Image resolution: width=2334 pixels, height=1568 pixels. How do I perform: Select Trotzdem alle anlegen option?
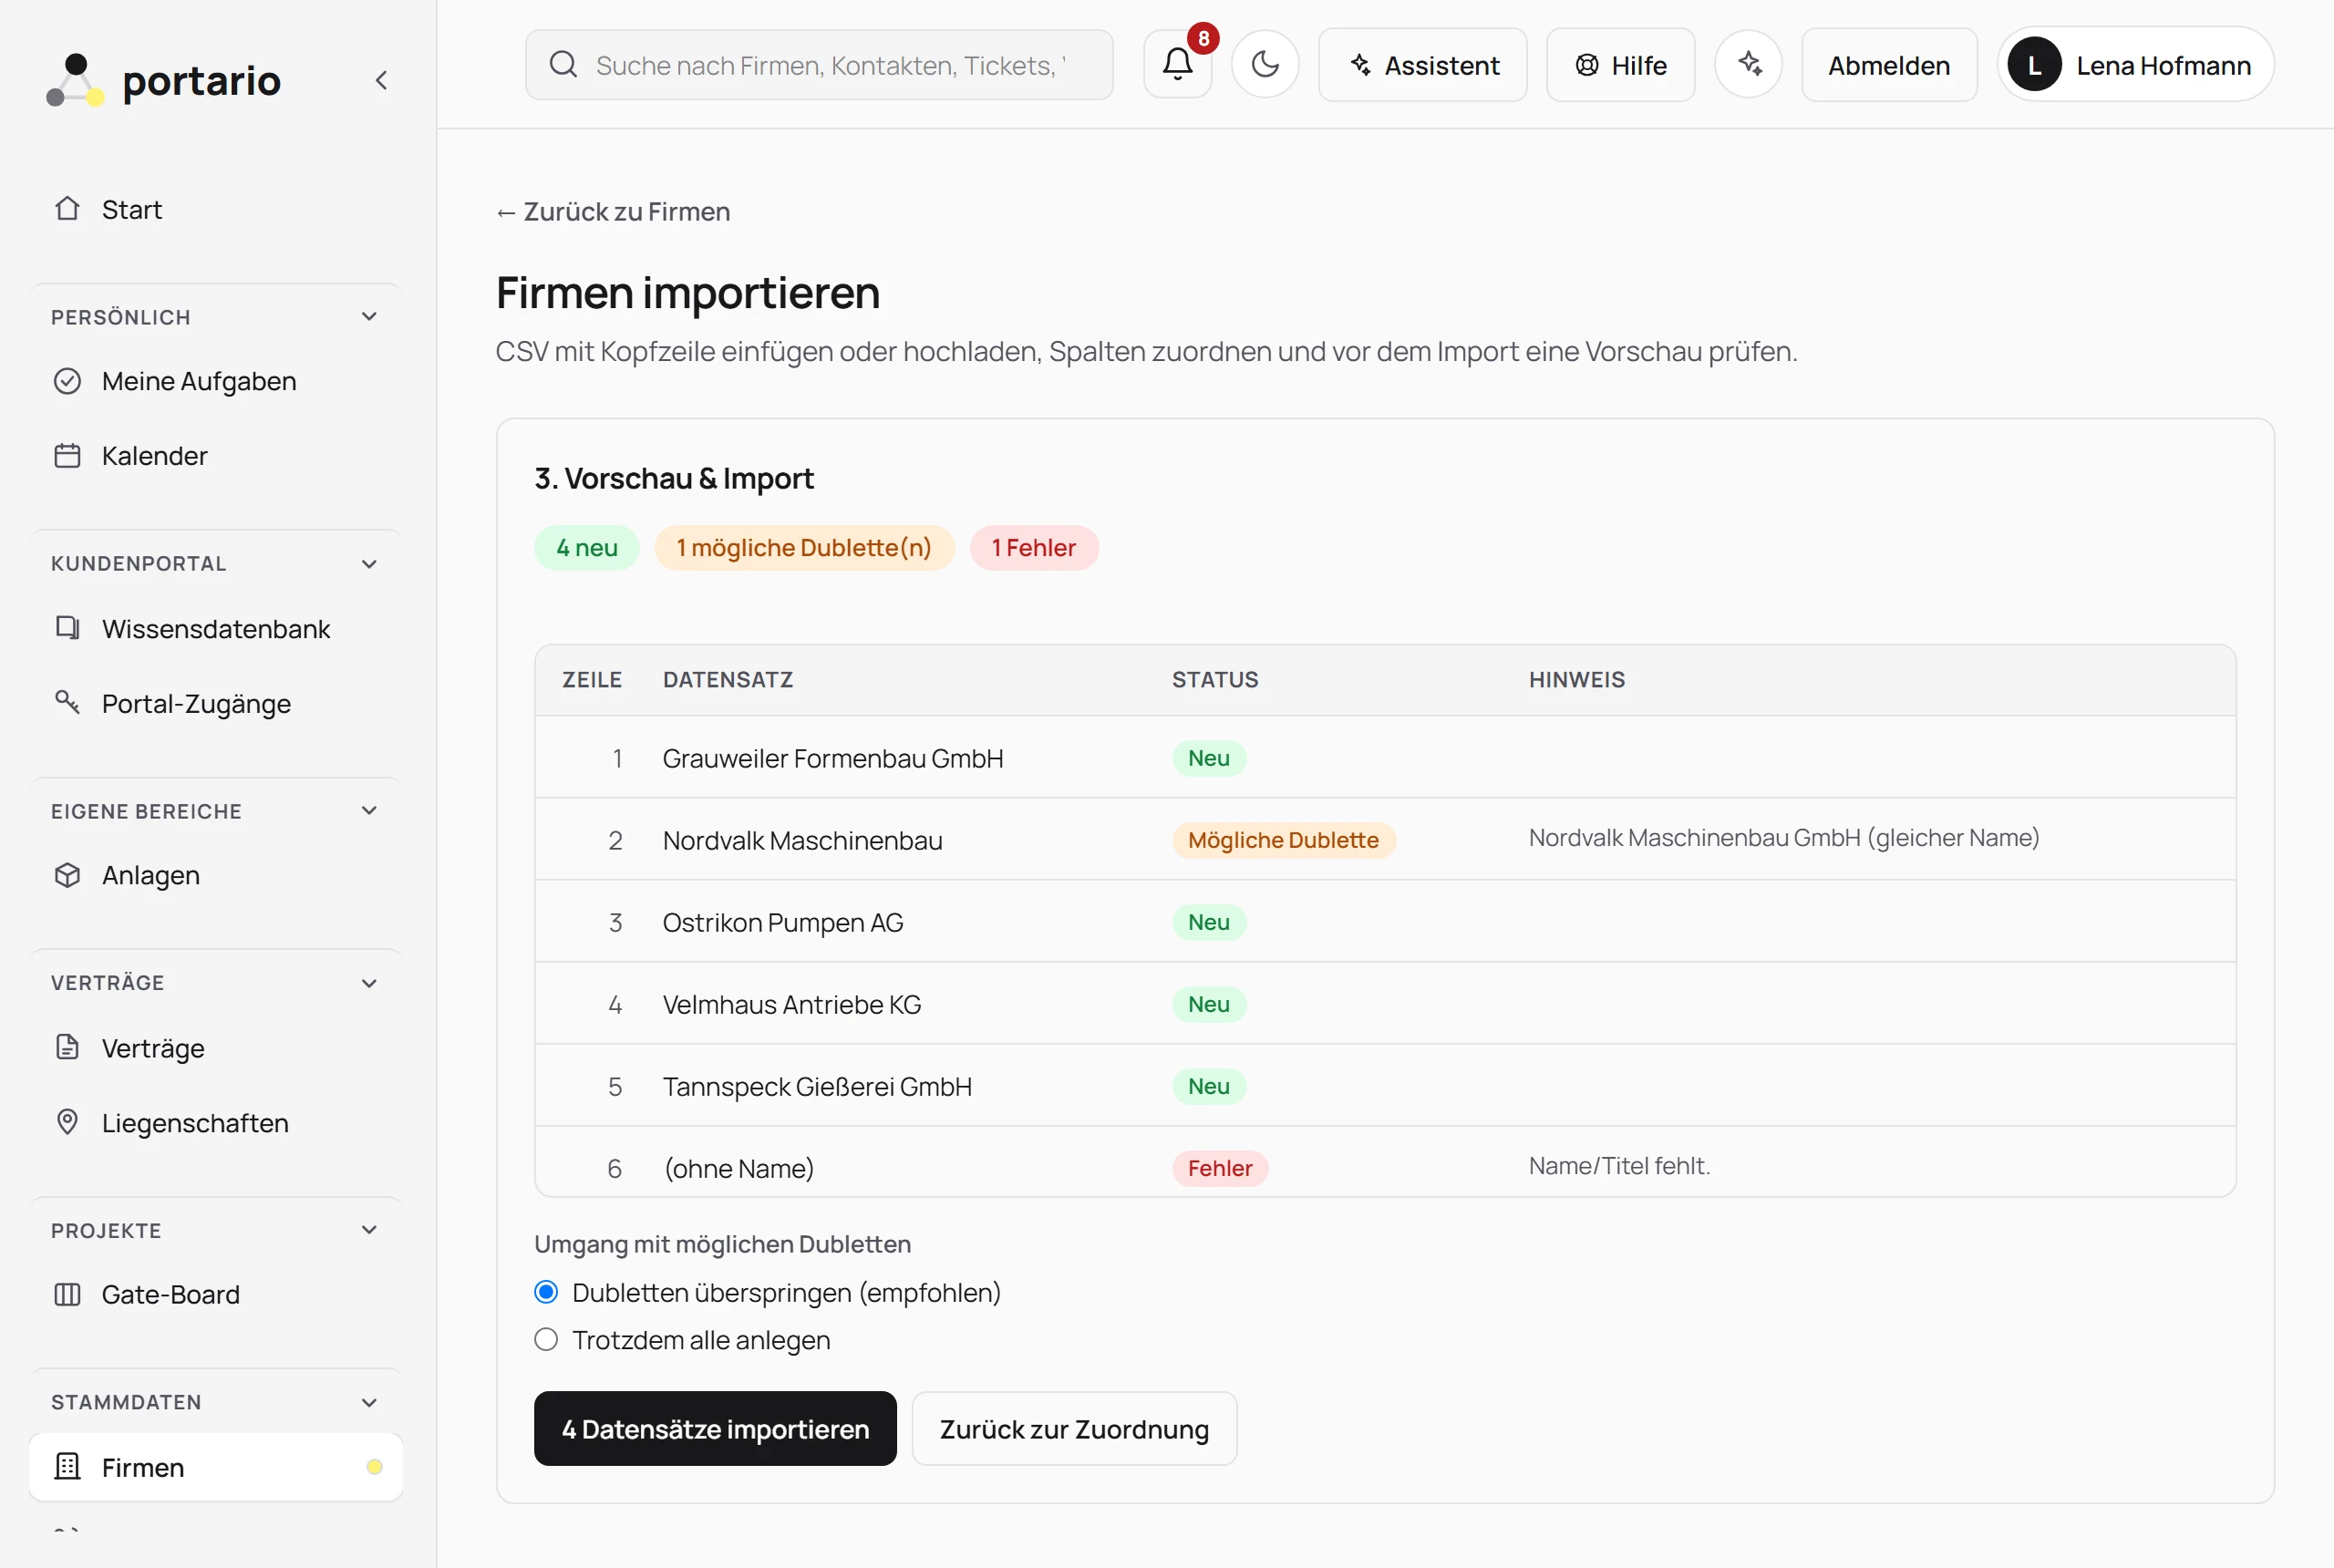point(546,1339)
